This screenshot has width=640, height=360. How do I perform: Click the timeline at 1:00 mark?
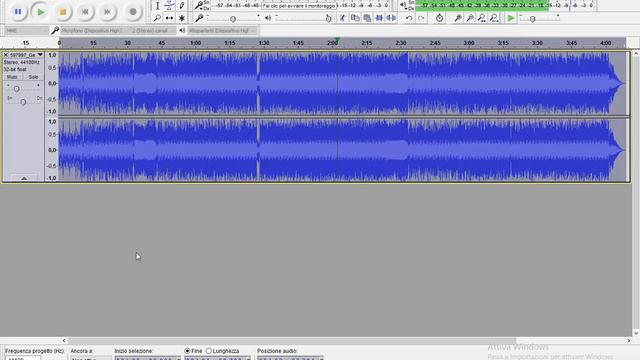pos(196,43)
